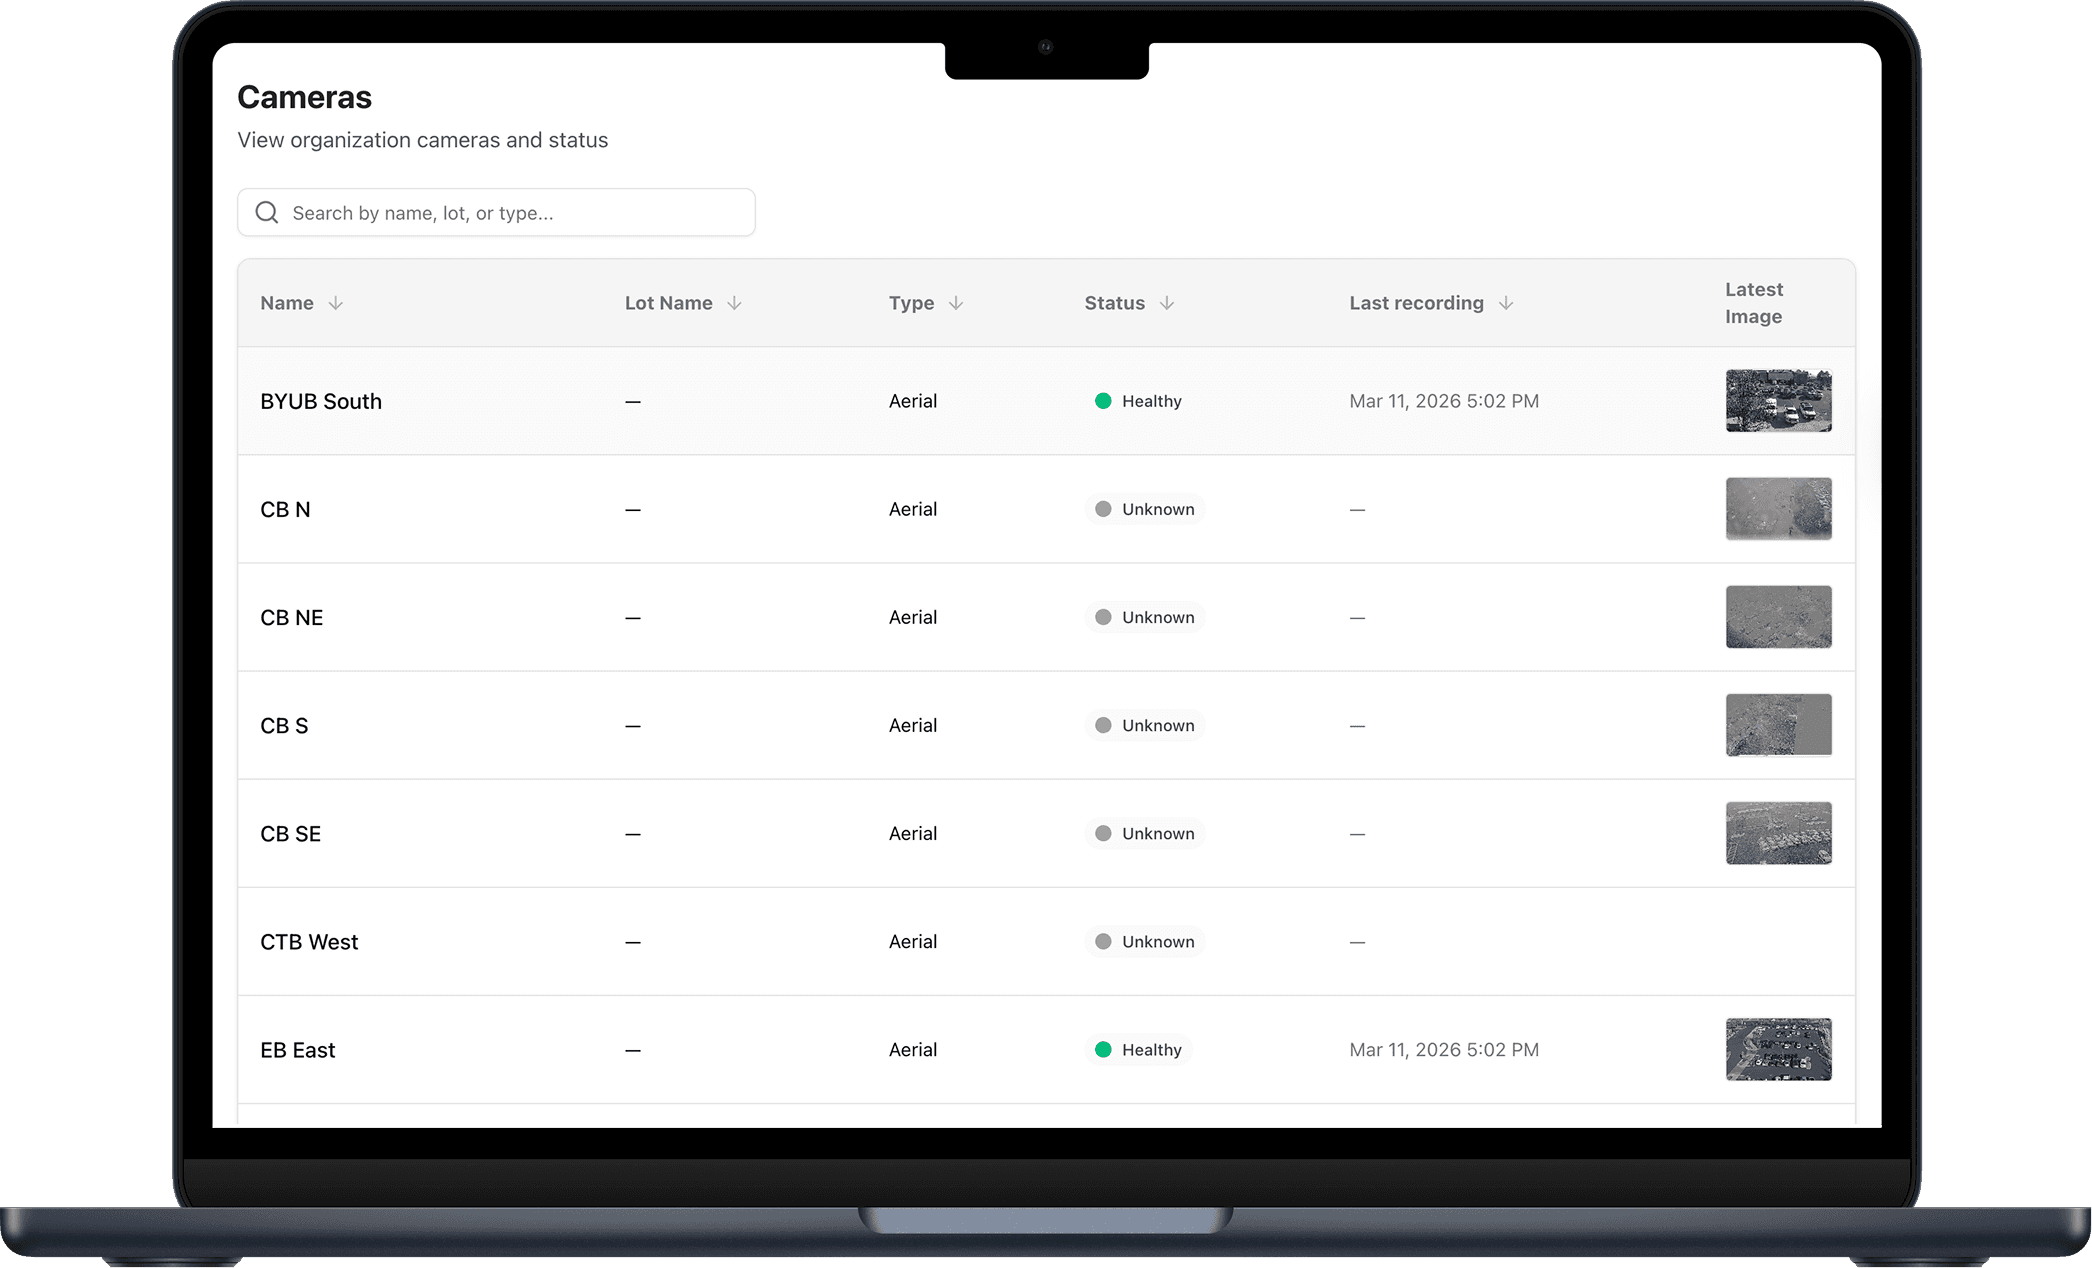
Task: Sort by Status column arrow
Action: (x=1167, y=303)
